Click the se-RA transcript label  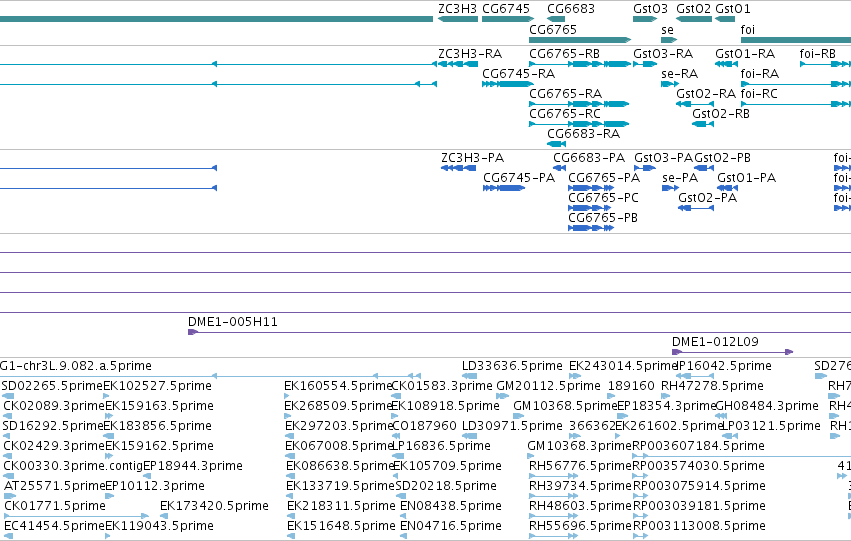click(679, 74)
